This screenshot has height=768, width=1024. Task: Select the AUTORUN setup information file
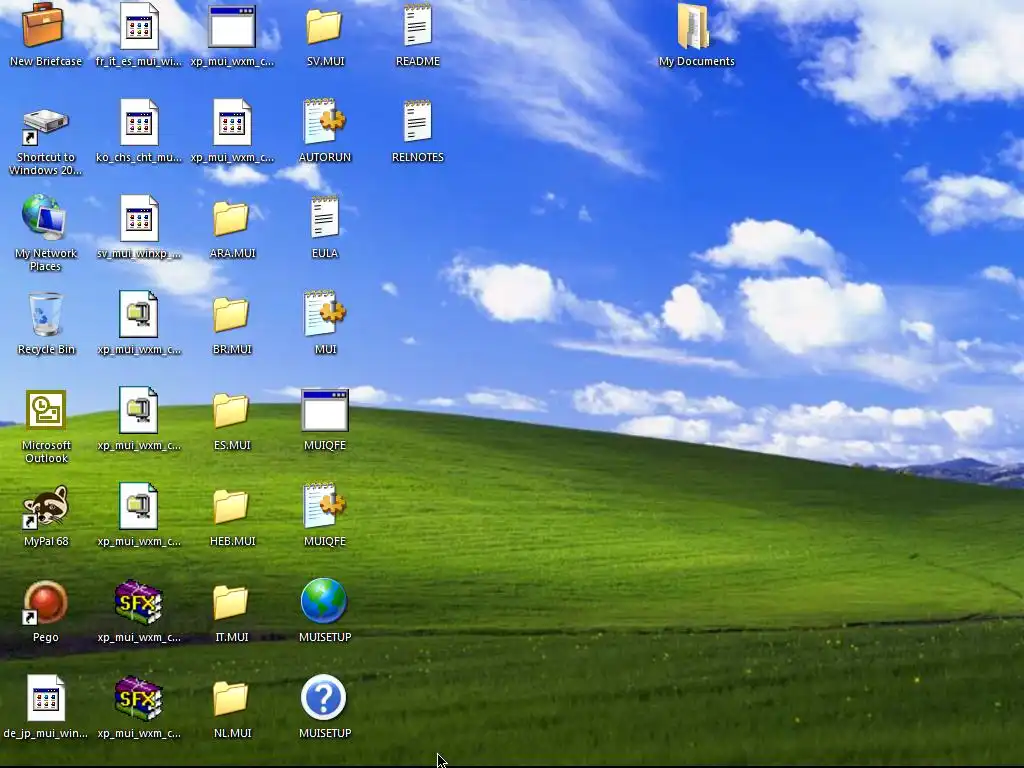point(325,121)
